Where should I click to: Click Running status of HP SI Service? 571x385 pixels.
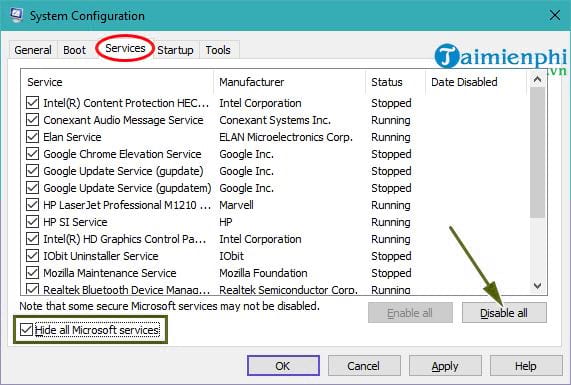391,222
